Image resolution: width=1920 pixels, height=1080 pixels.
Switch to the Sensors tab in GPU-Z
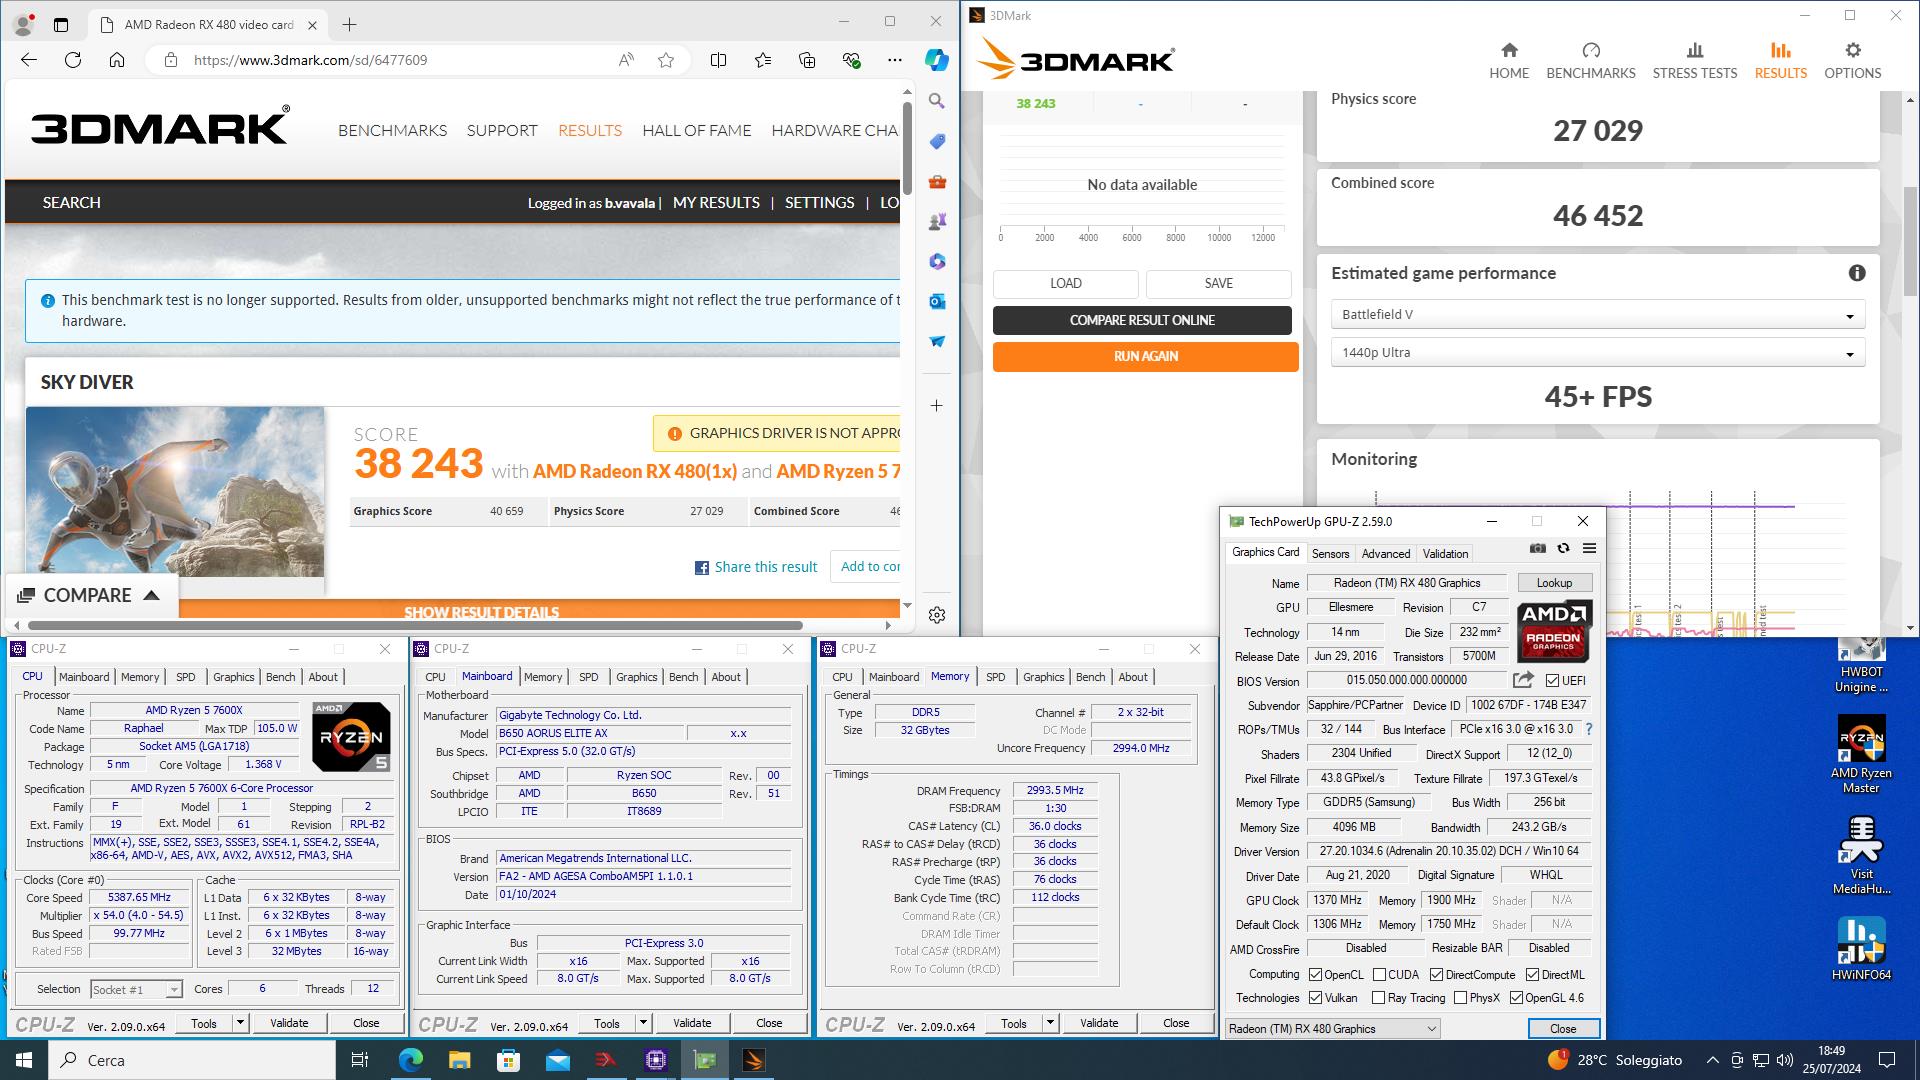(1330, 553)
